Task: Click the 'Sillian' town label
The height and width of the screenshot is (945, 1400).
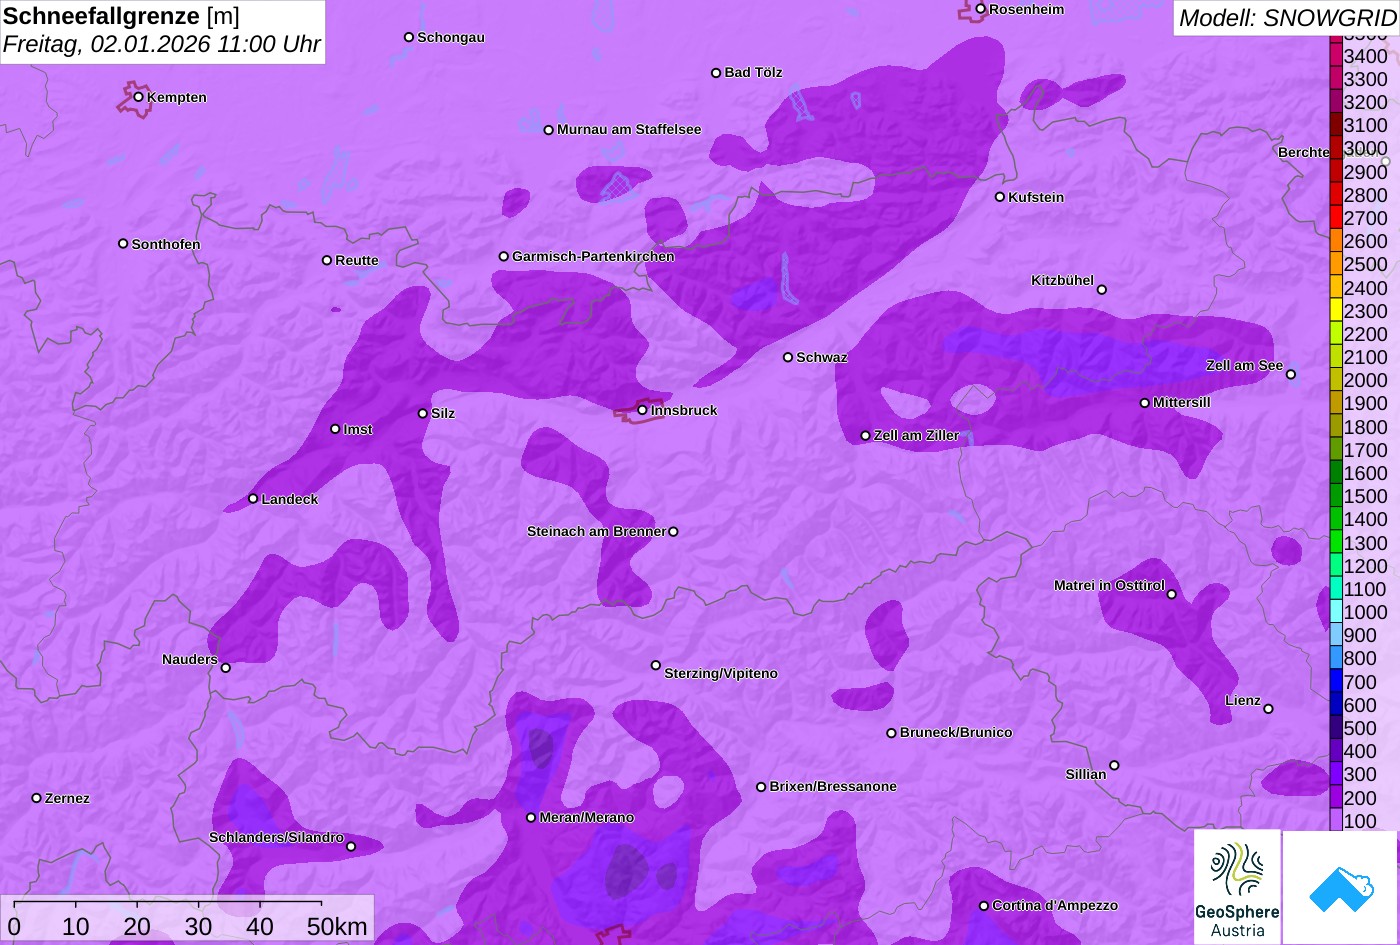Action: pyautogui.click(x=1086, y=775)
